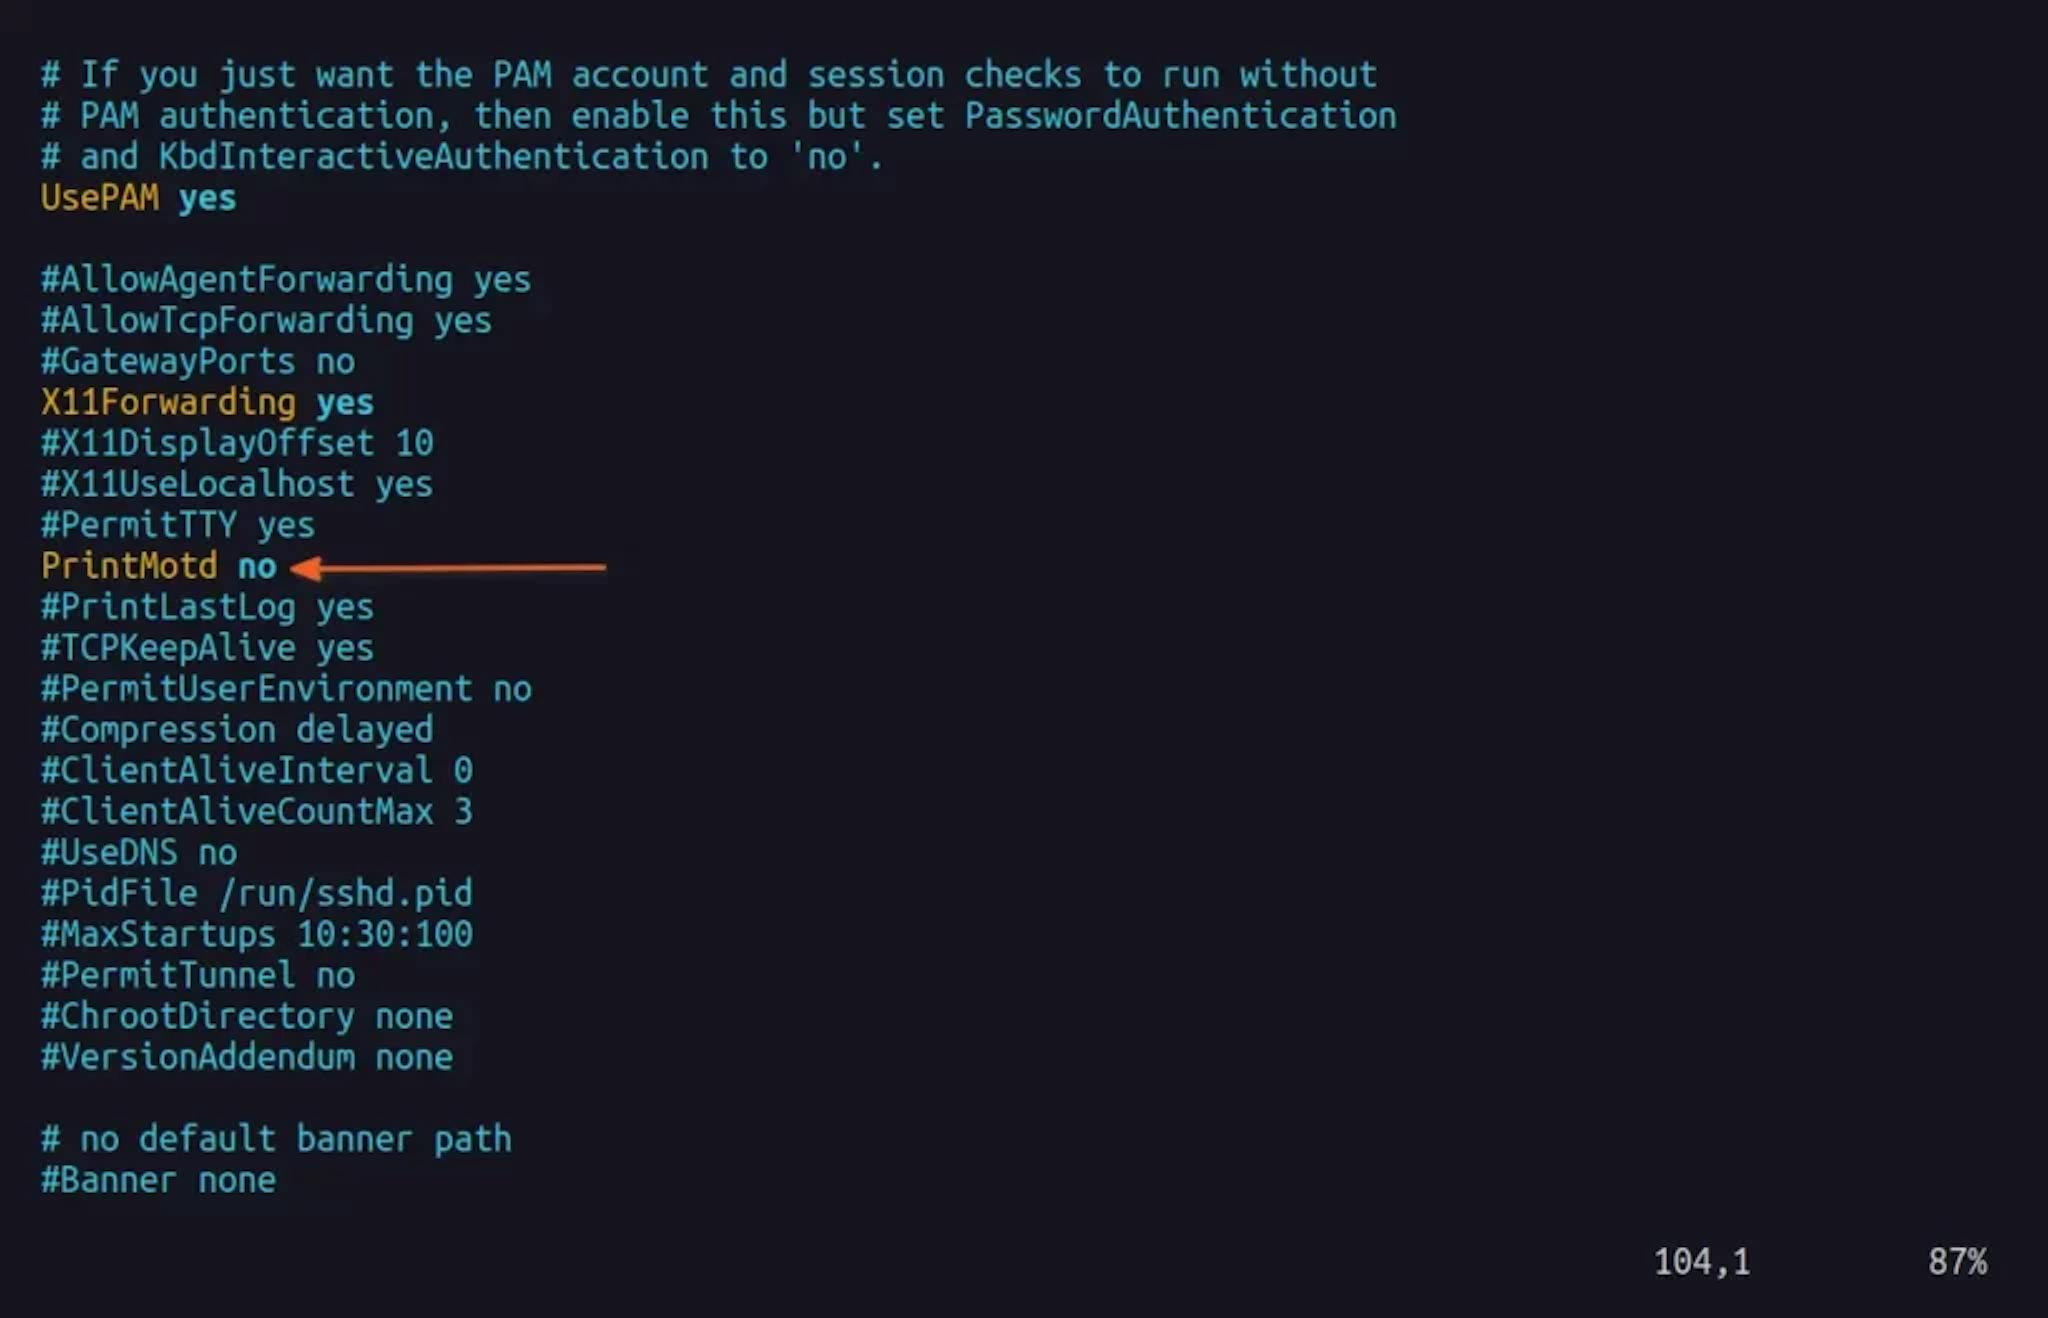The image size is (2048, 1318).
Task: Click the 87% scroll percentage indicator
Action: (1957, 1263)
